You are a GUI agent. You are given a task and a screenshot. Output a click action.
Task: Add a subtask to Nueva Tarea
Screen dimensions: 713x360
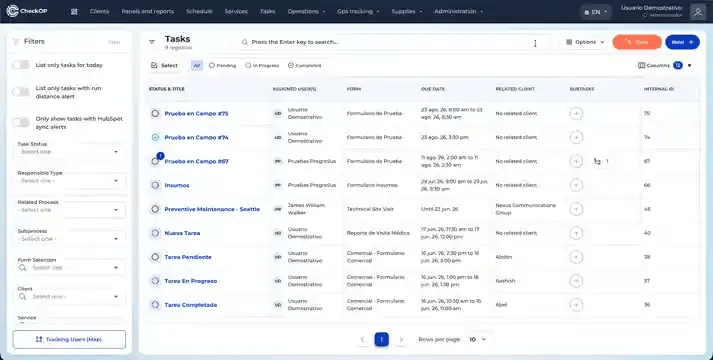tap(576, 233)
